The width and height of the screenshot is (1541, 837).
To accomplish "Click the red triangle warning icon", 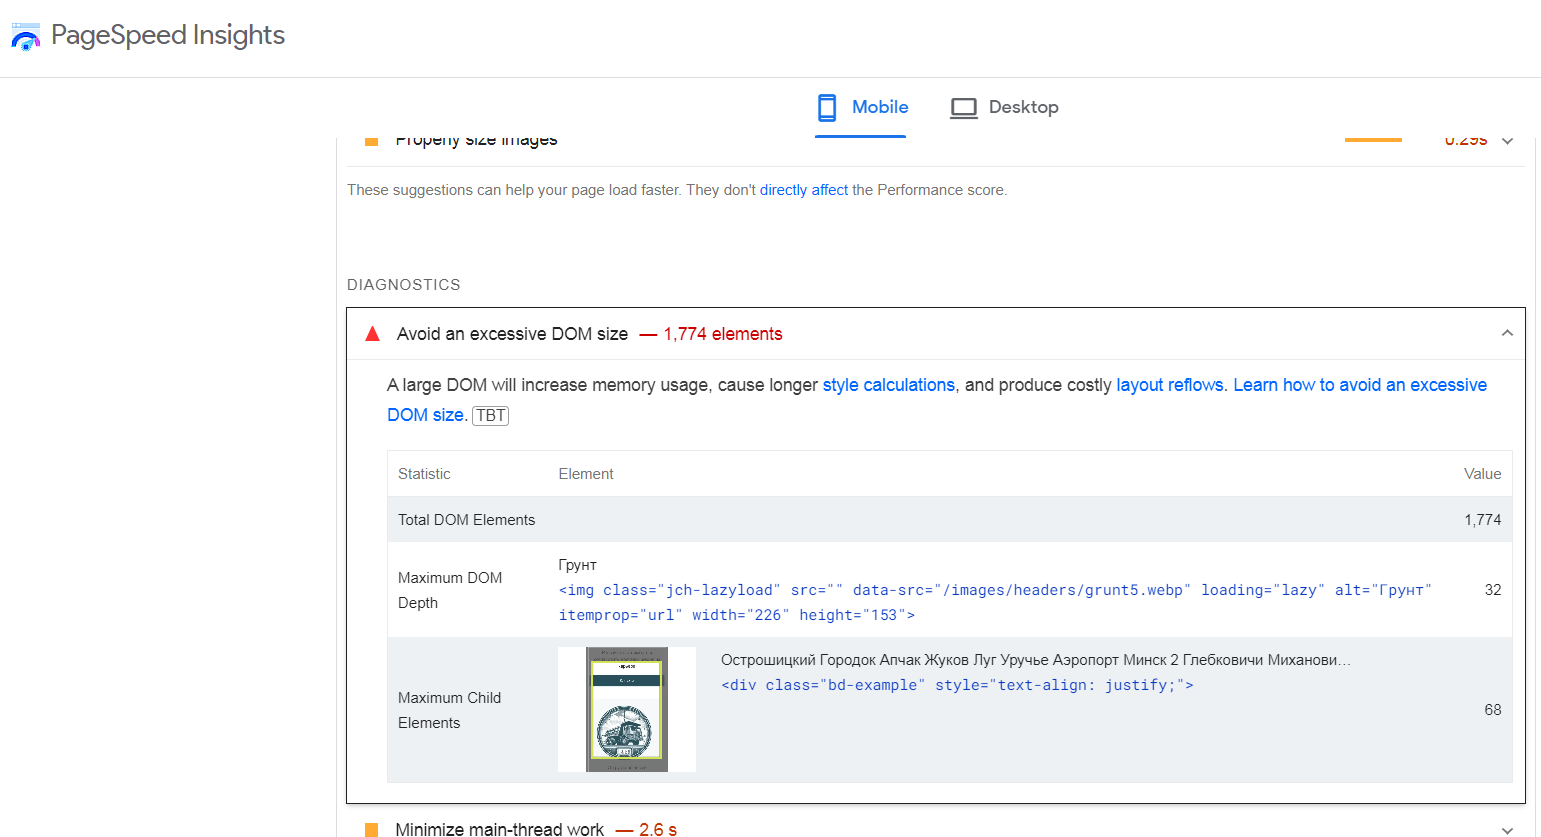I will point(373,334).
